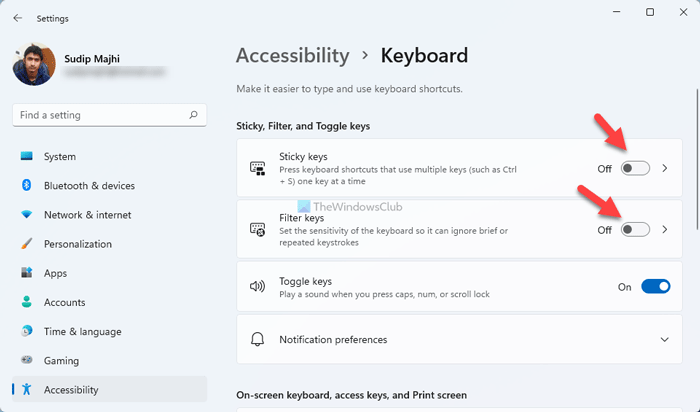Screen dimensions: 700x412
Task: Click the Personalization paintbrush icon
Action: [26, 244]
